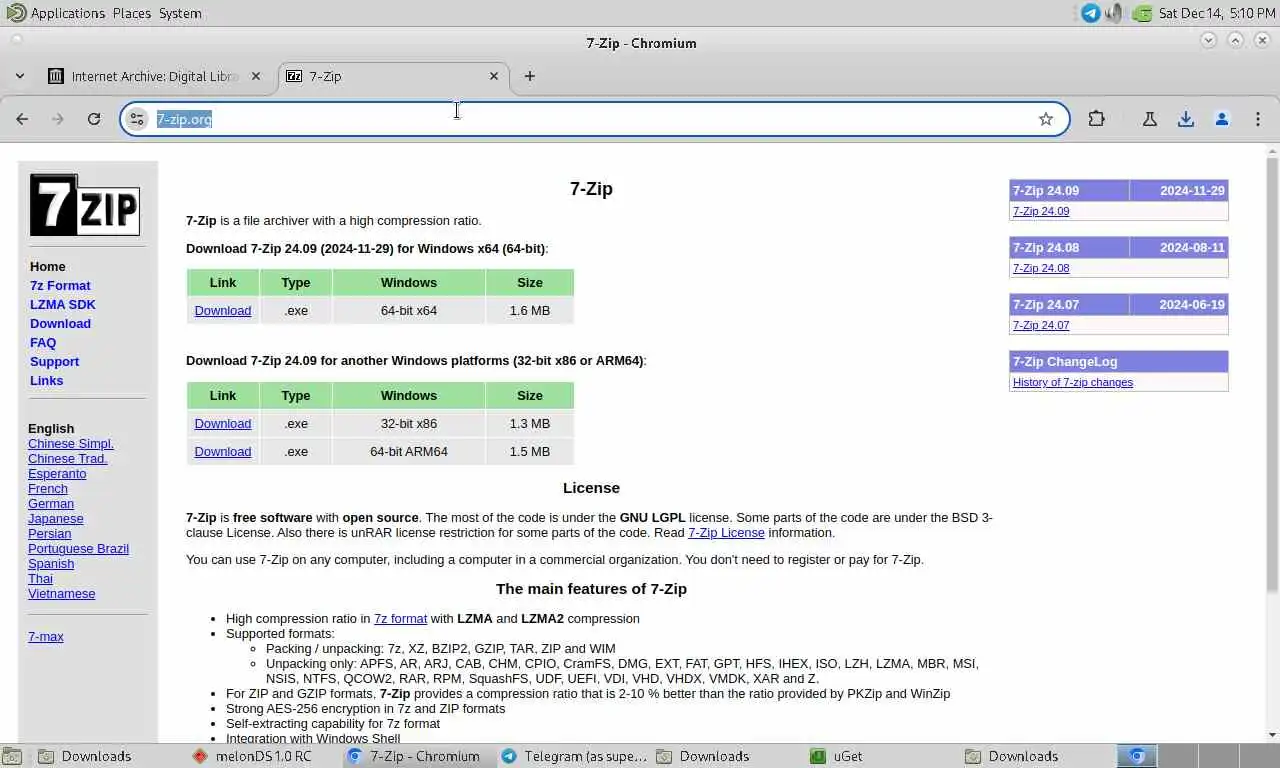
Task: Switch language to Vietnamese
Action: [x=62, y=594]
